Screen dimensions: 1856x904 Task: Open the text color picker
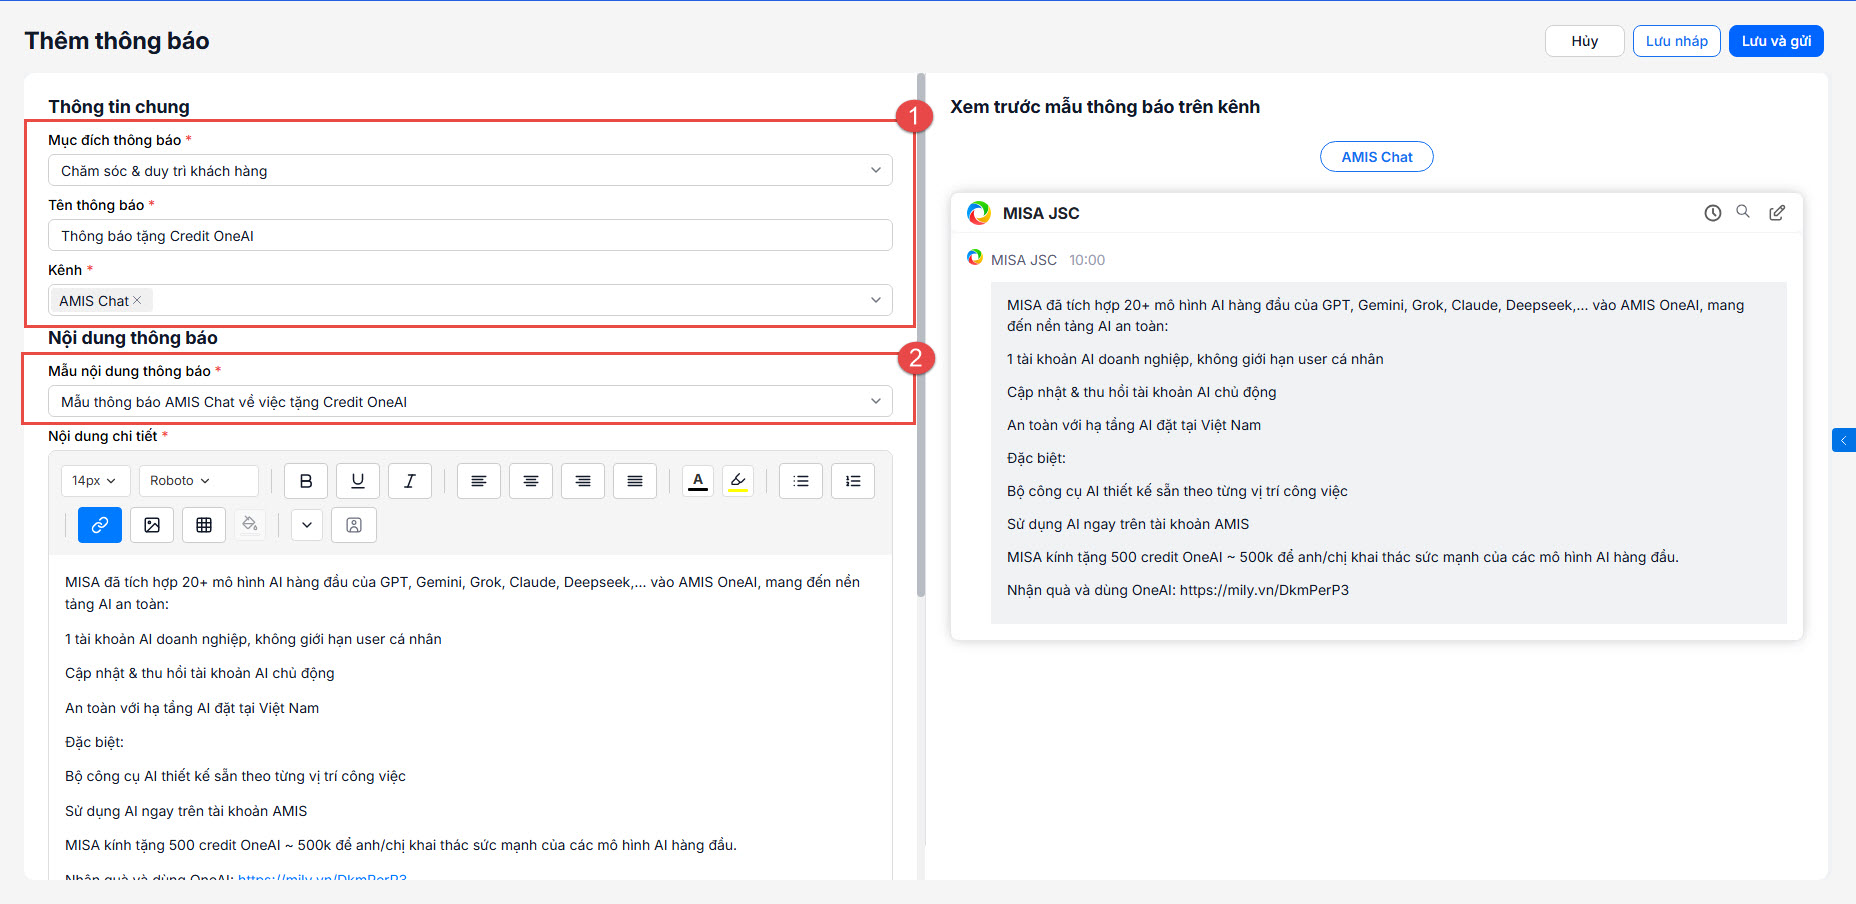(698, 481)
